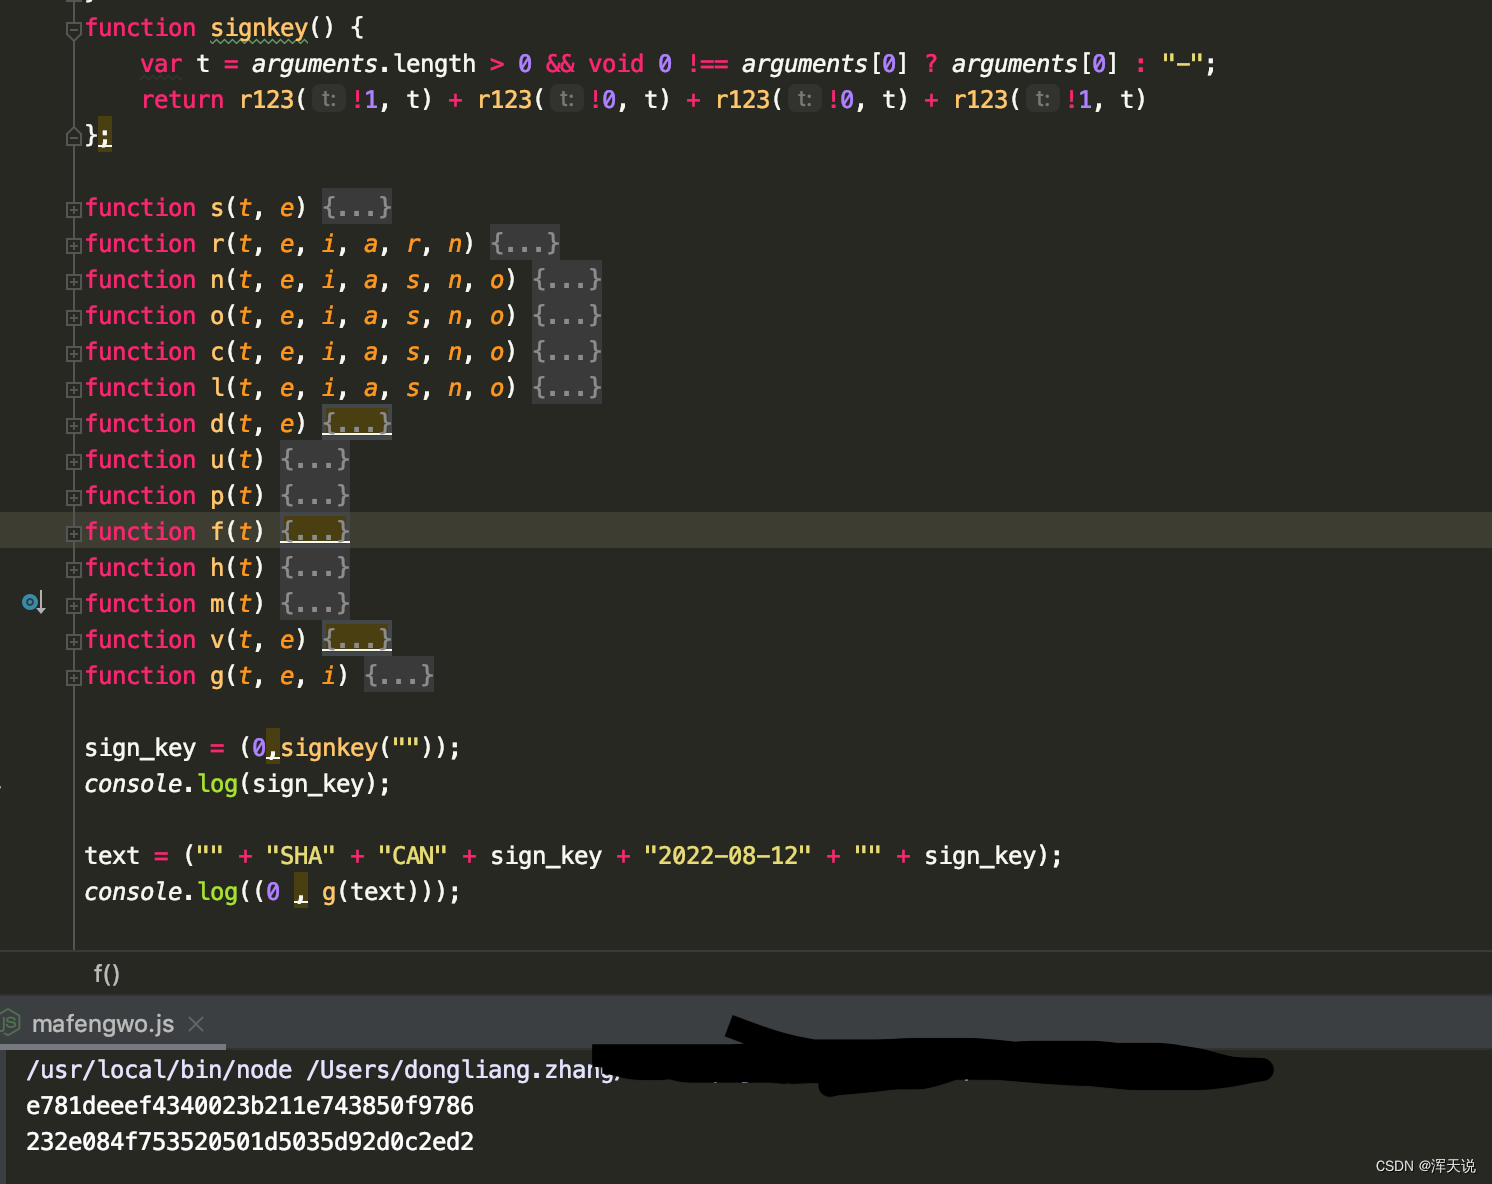Expand folded function u(t)
The image size is (1492, 1184).
73,461
